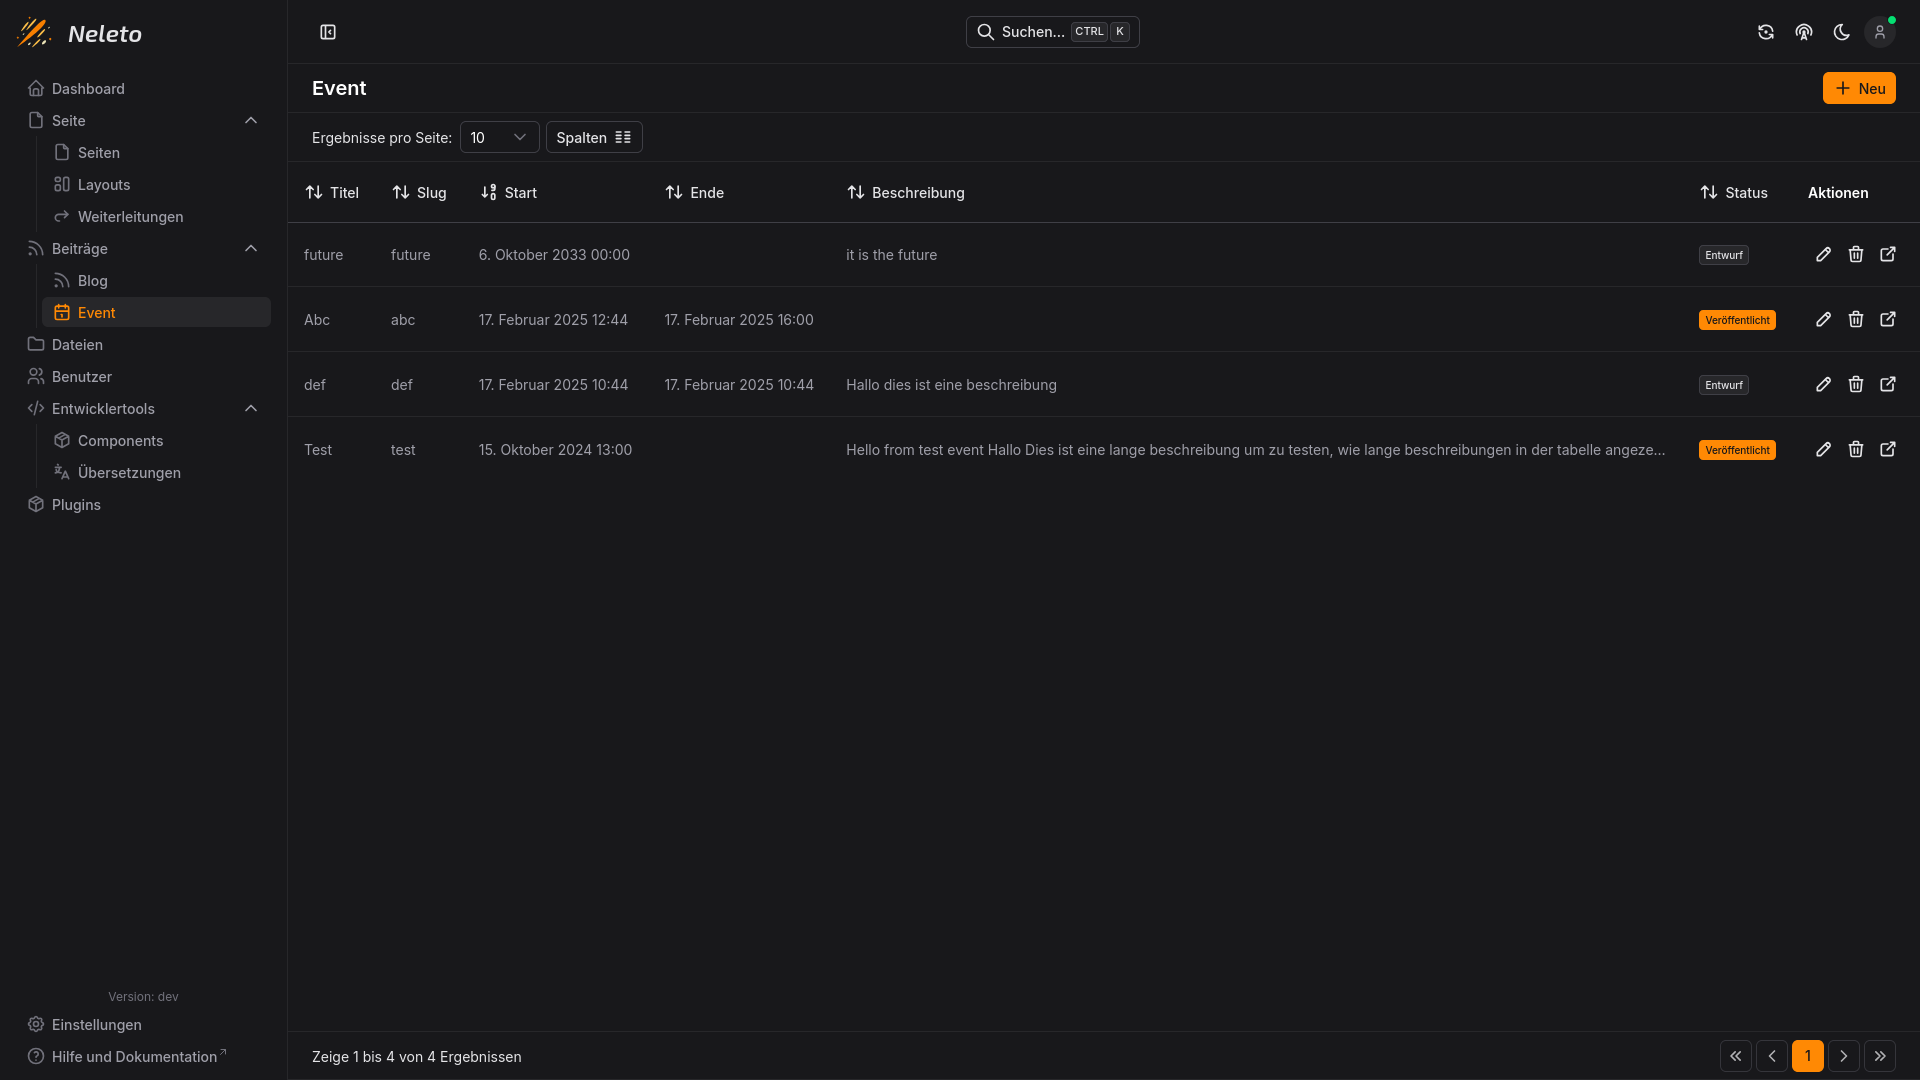Delete the 'Test' event row

pyautogui.click(x=1856, y=449)
